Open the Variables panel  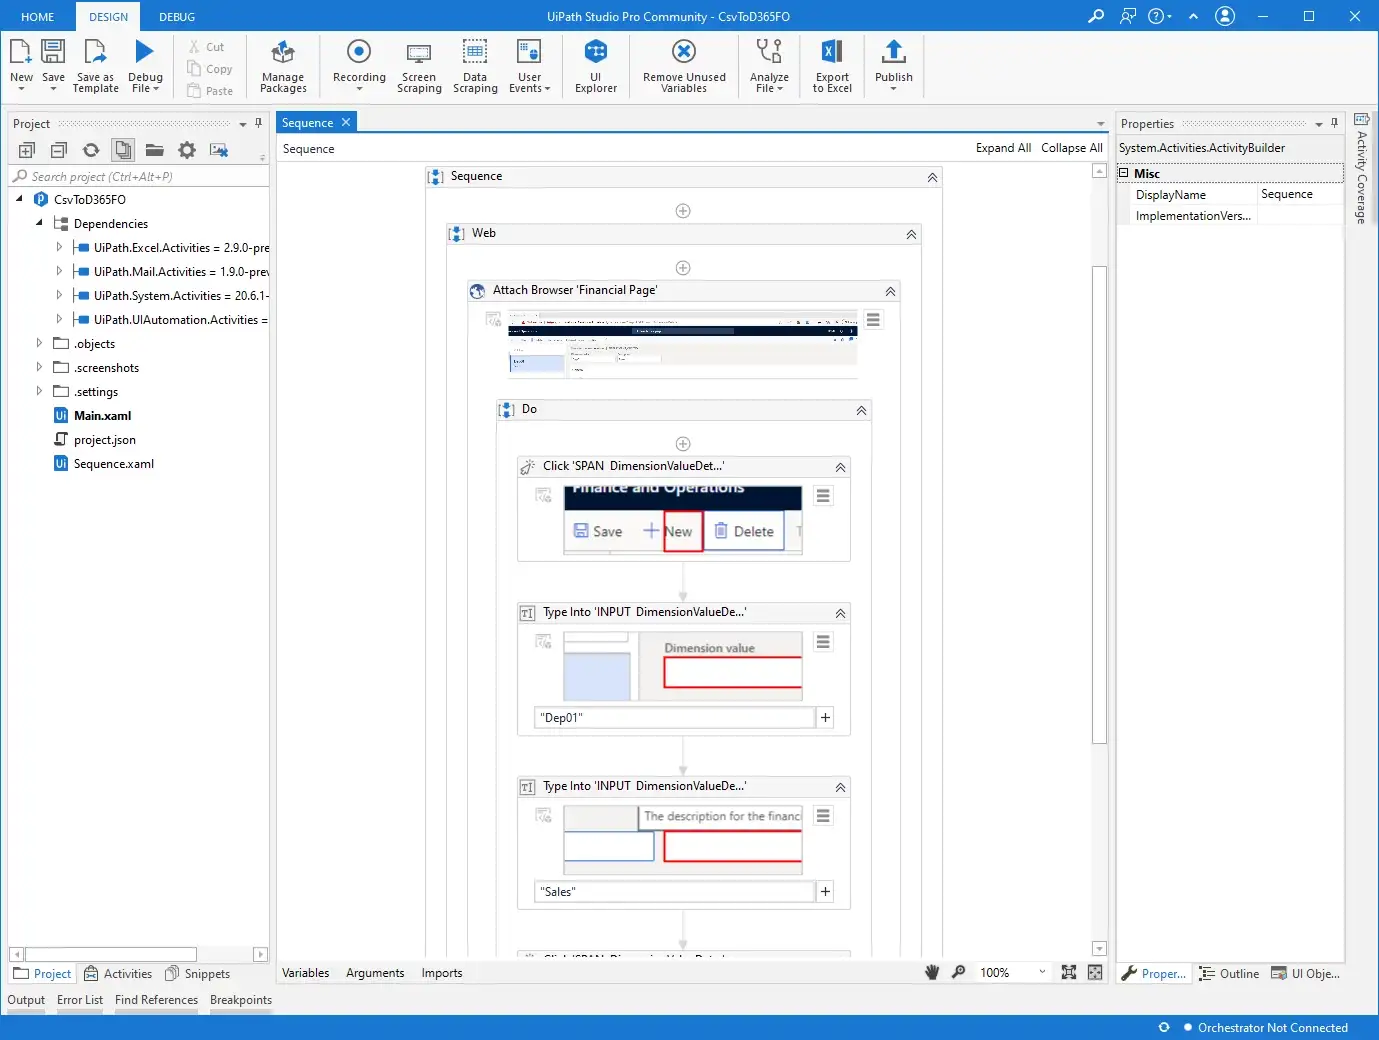(x=305, y=973)
